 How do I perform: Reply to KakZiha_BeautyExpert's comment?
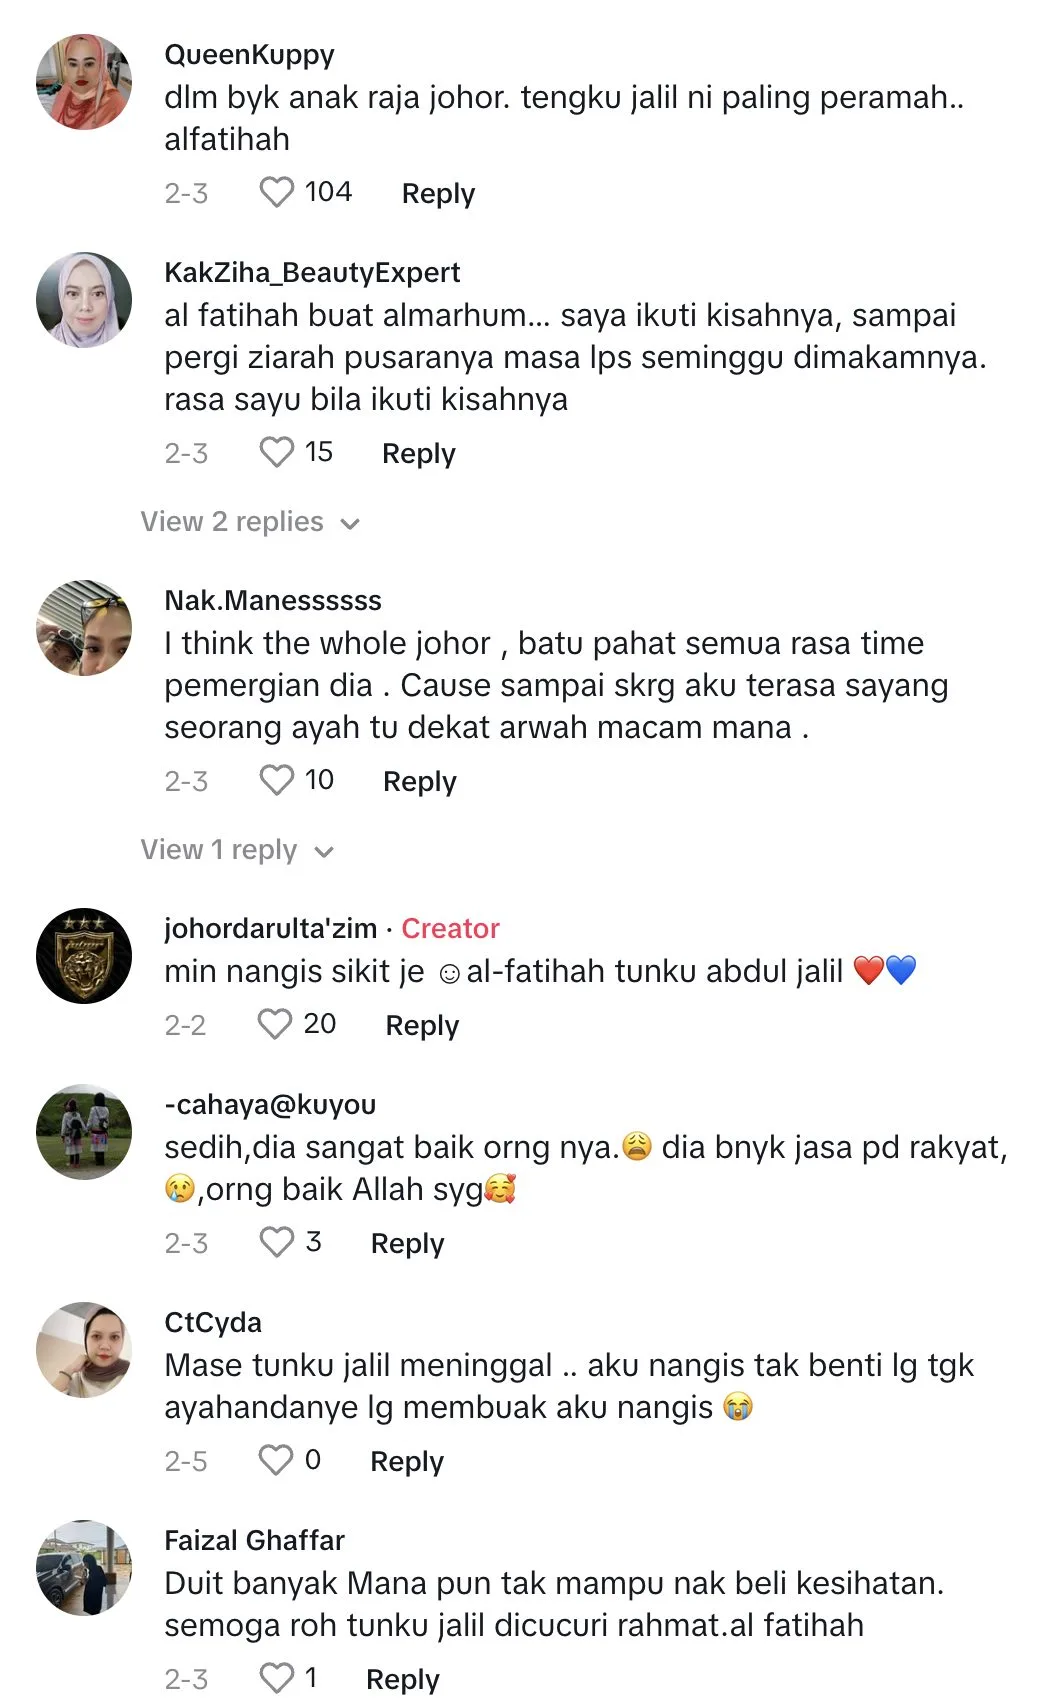point(419,453)
